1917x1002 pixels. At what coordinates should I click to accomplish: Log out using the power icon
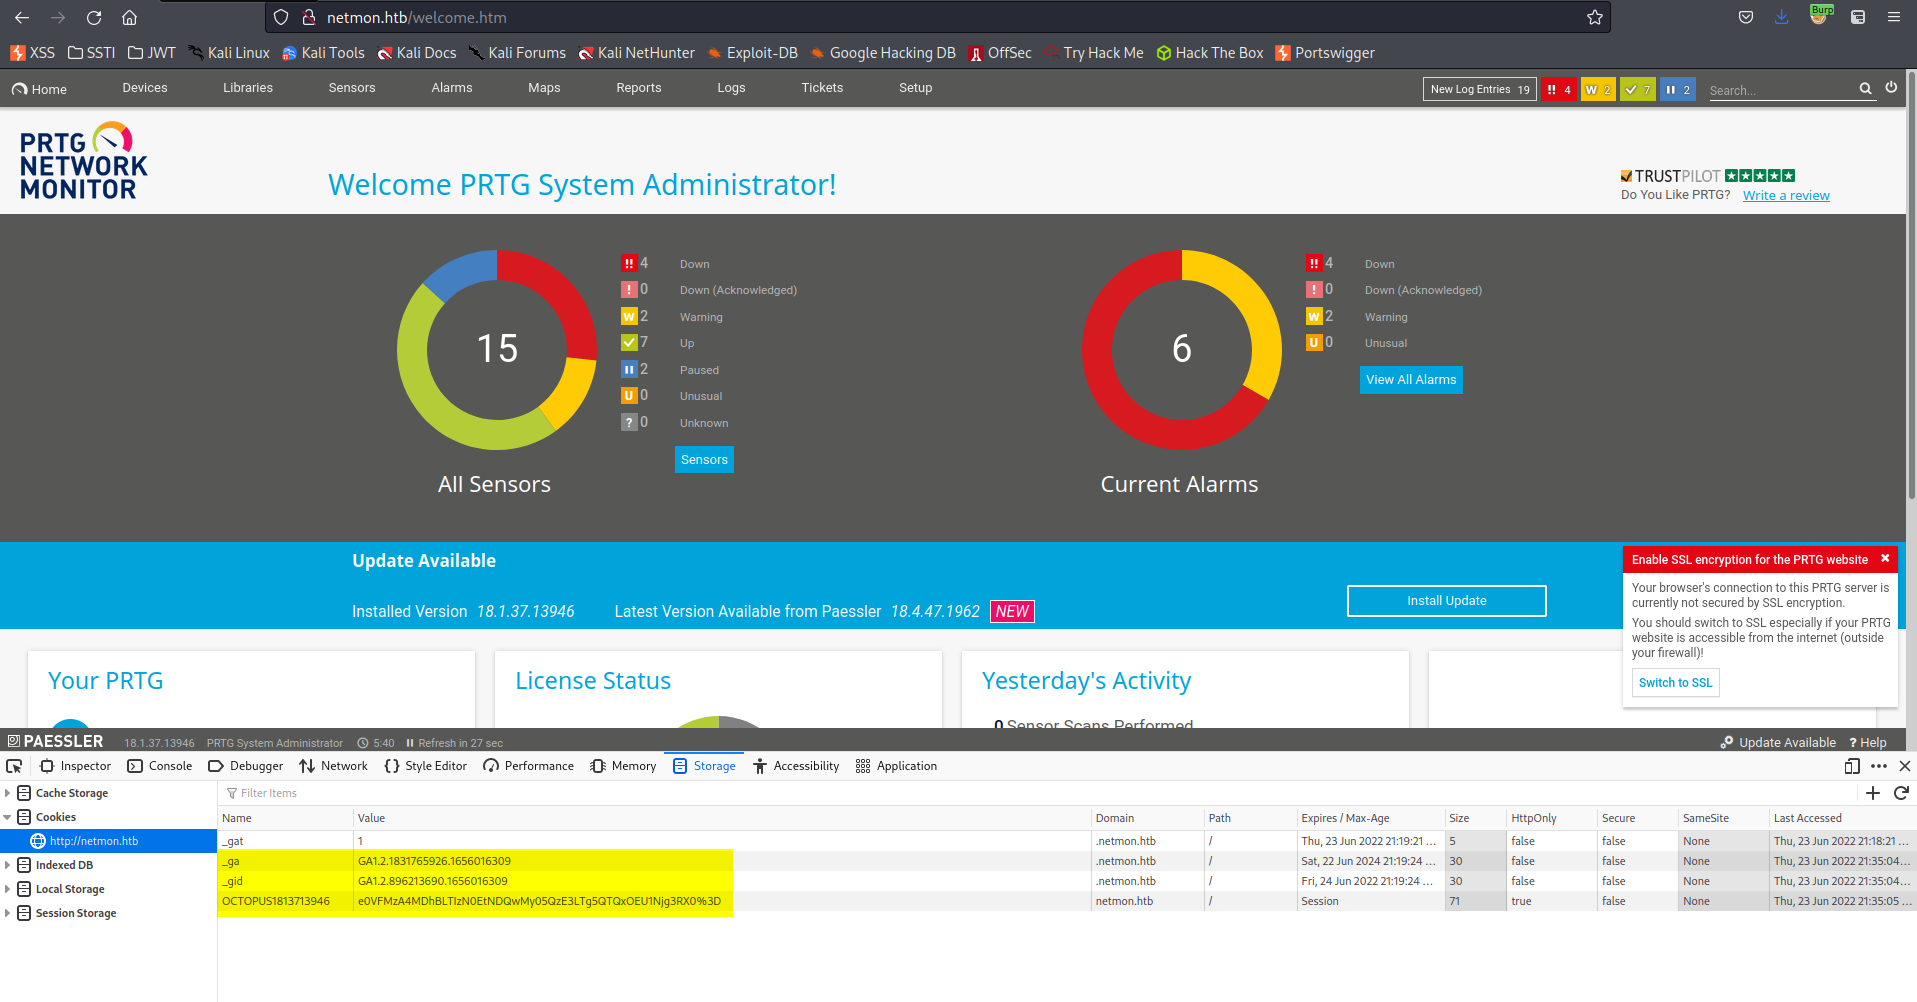[1891, 88]
